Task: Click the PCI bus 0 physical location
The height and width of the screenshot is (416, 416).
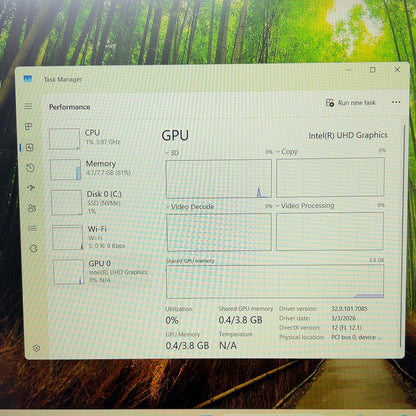Action: pyautogui.click(x=356, y=337)
